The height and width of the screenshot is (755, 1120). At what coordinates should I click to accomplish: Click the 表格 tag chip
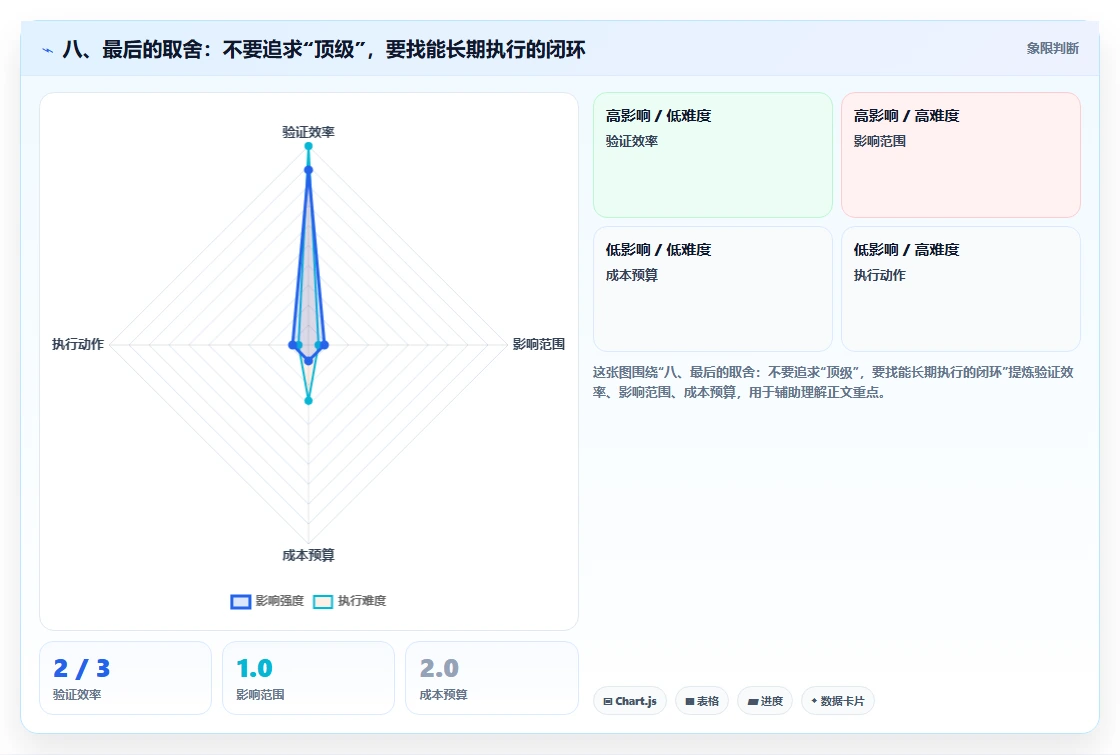click(702, 701)
